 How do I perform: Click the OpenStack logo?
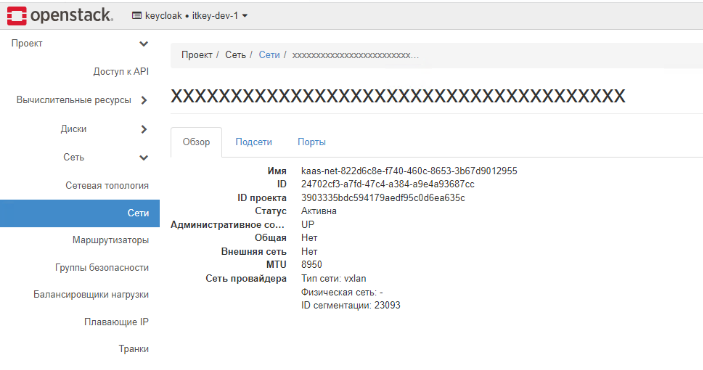click(x=60, y=15)
